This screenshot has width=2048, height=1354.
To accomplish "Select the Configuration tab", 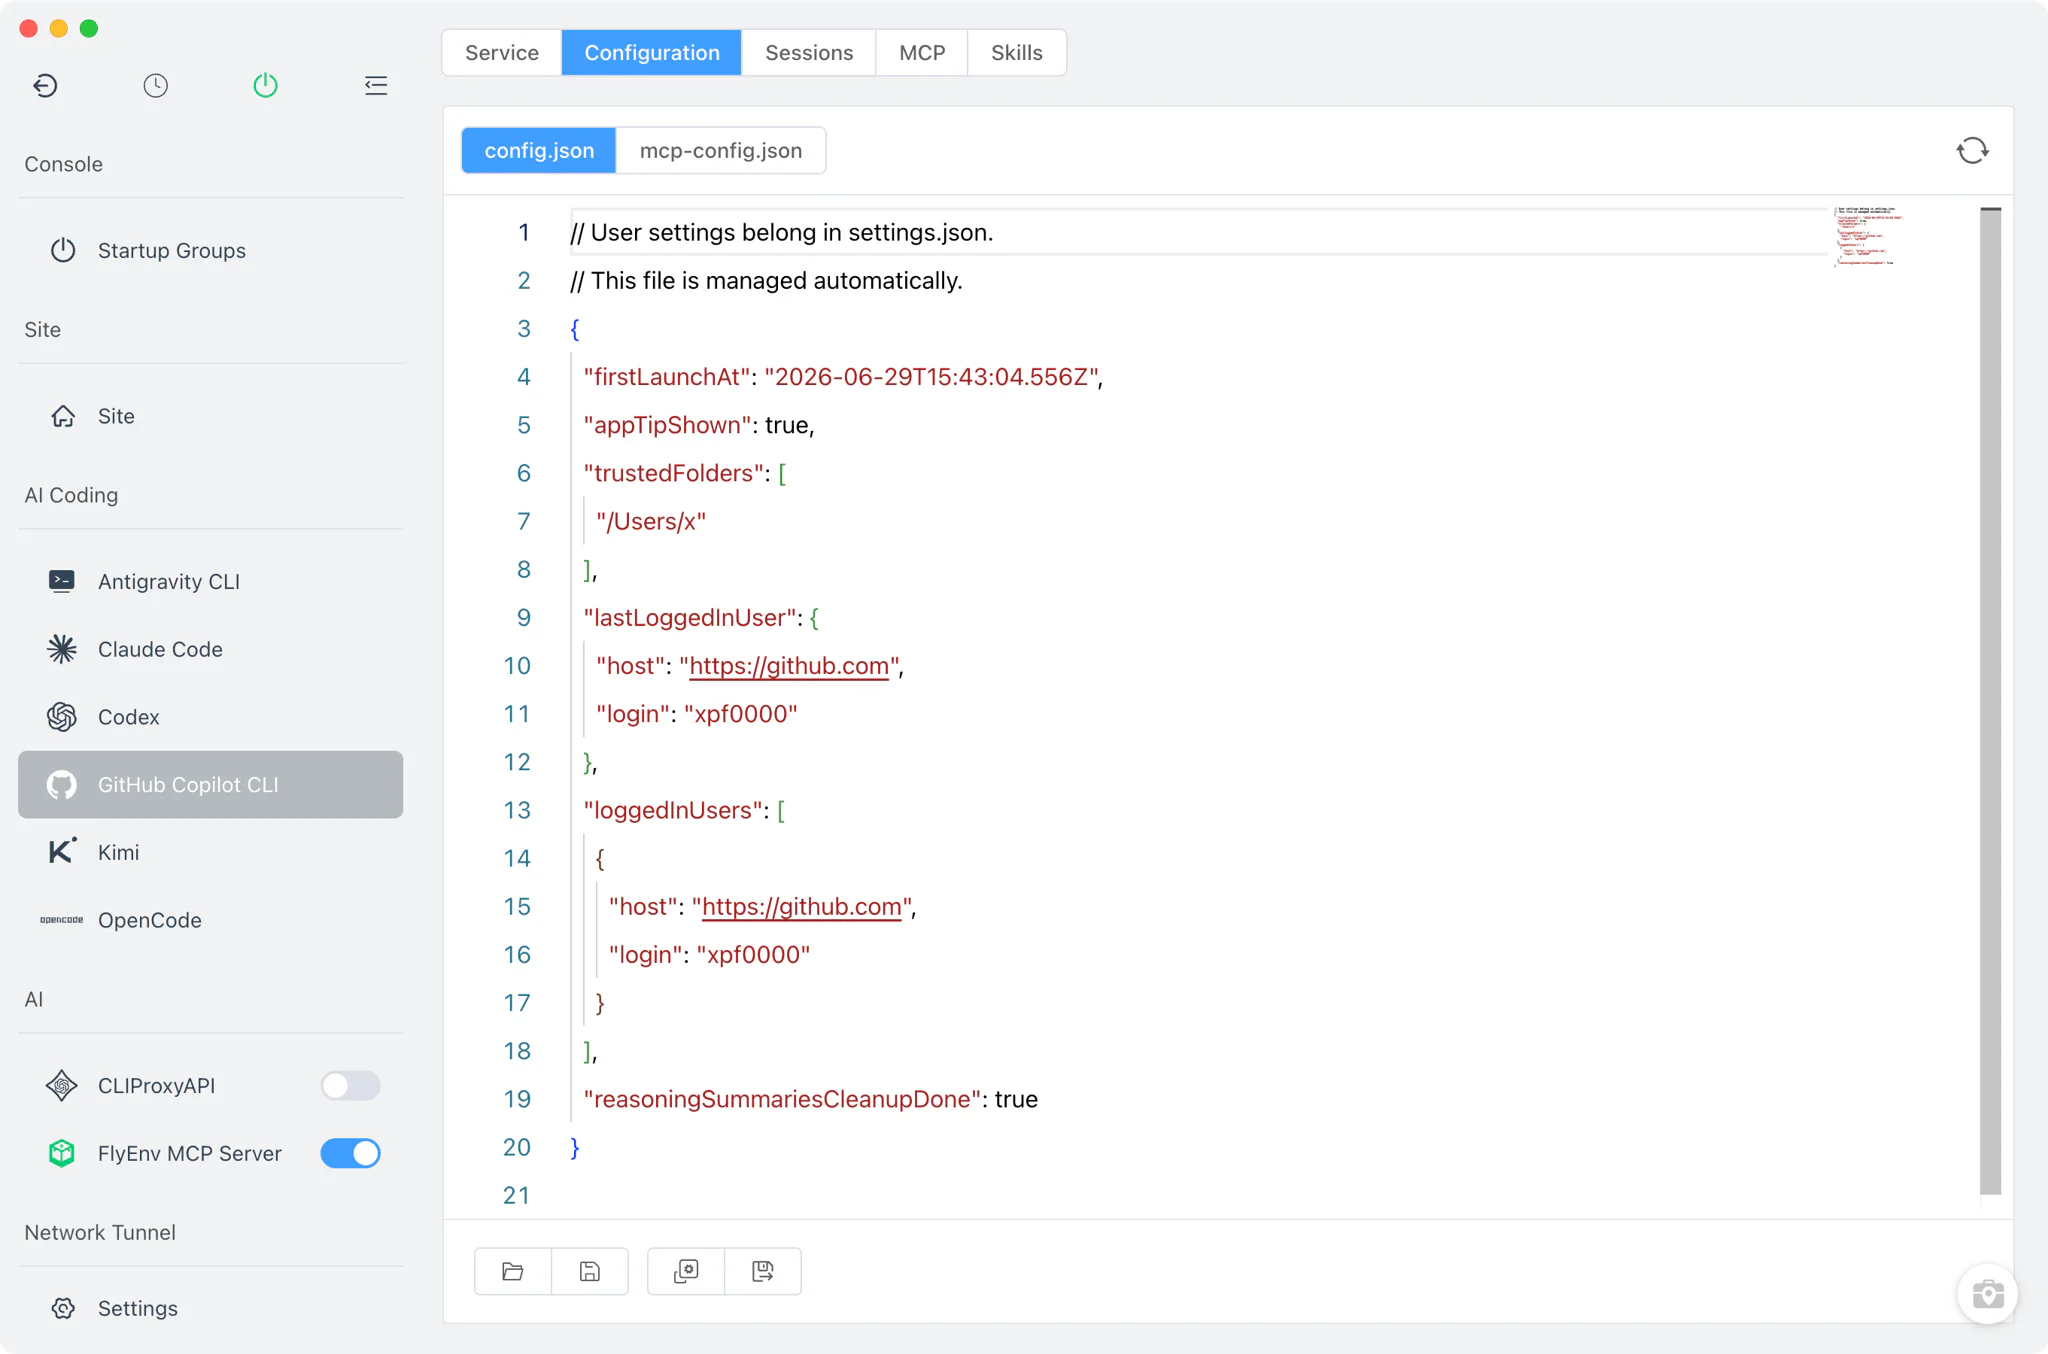I will [x=652, y=52].
